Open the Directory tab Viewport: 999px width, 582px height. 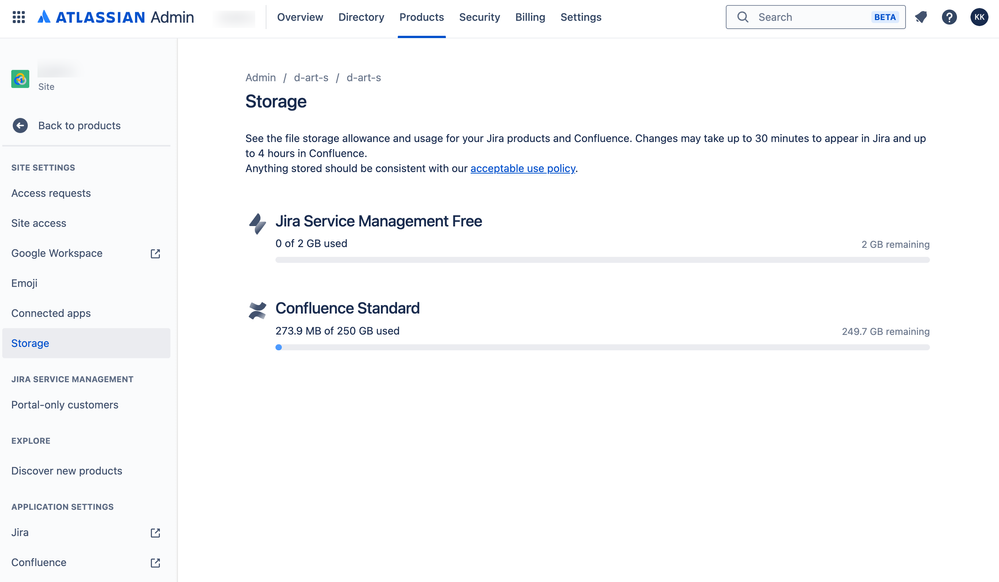[361, 17]
